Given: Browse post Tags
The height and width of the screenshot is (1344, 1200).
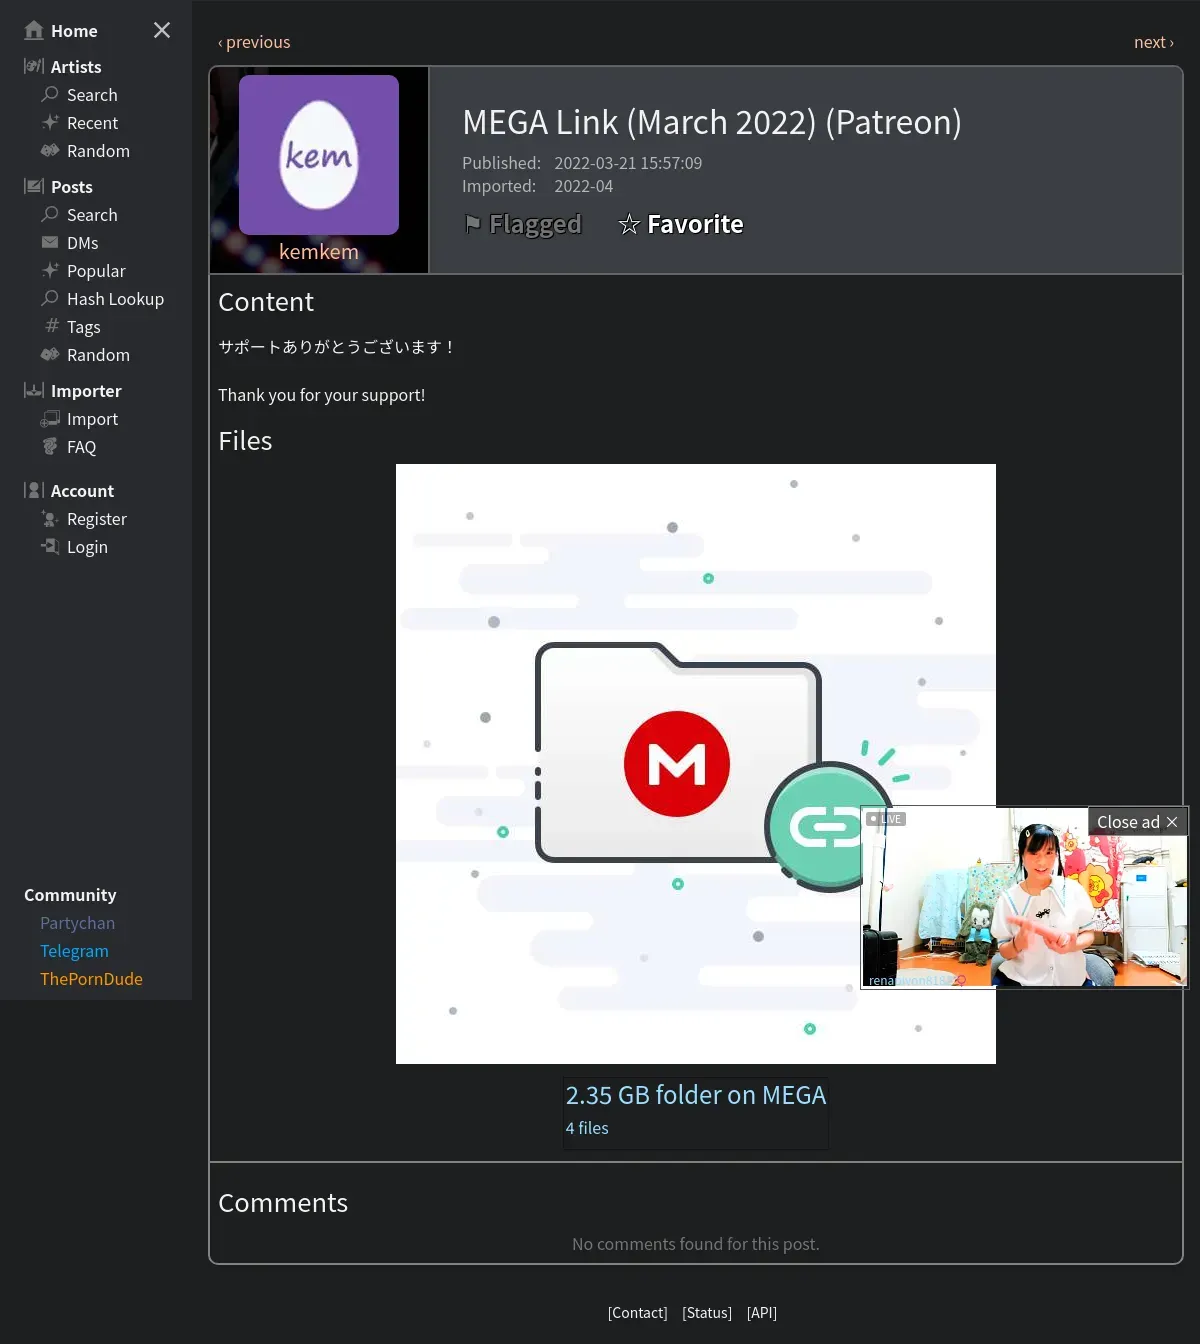Looking at the screenshot, I should click(x=84, y=327).
